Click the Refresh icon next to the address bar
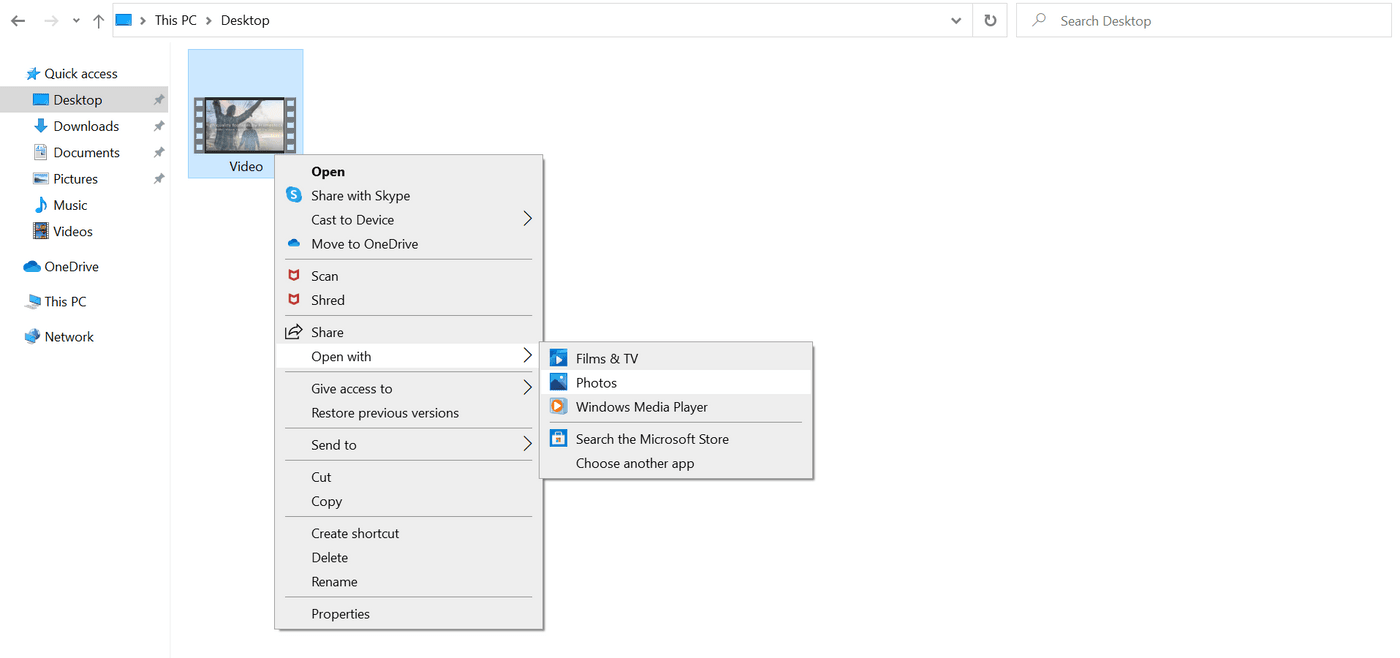Viewport: 1400px width, 658px height. click(989, 20)
